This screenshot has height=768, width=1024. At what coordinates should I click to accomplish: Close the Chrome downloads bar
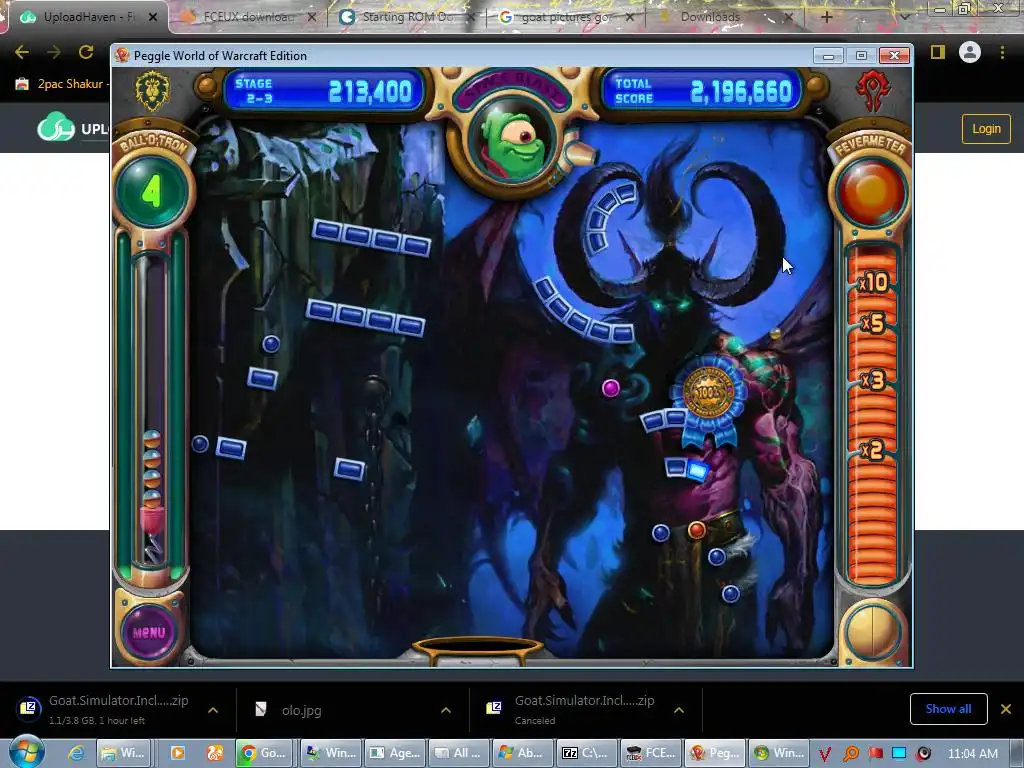tap(1006, 709)
